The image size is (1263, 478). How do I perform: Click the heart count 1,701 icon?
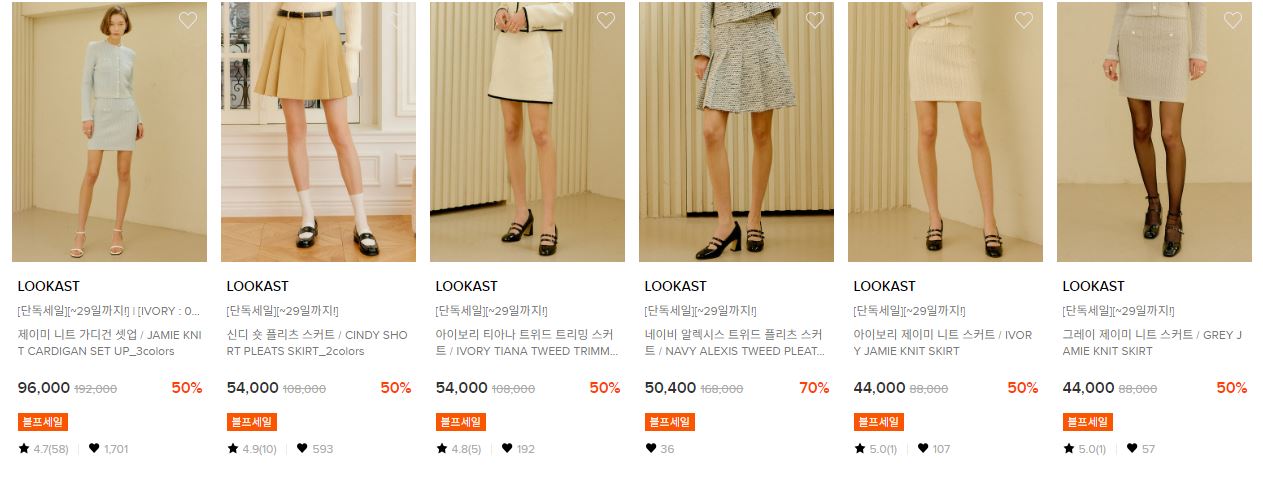point(94,449)
